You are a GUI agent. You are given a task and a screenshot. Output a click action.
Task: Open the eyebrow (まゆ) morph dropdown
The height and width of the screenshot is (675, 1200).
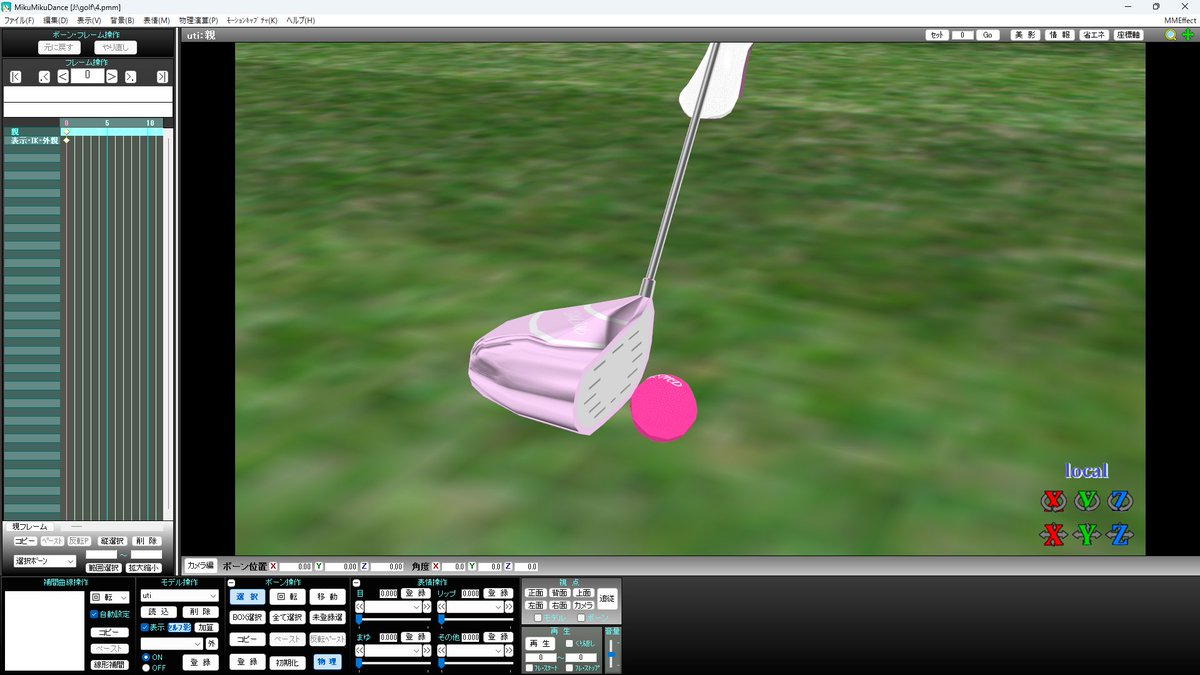(x=393, y=651)
